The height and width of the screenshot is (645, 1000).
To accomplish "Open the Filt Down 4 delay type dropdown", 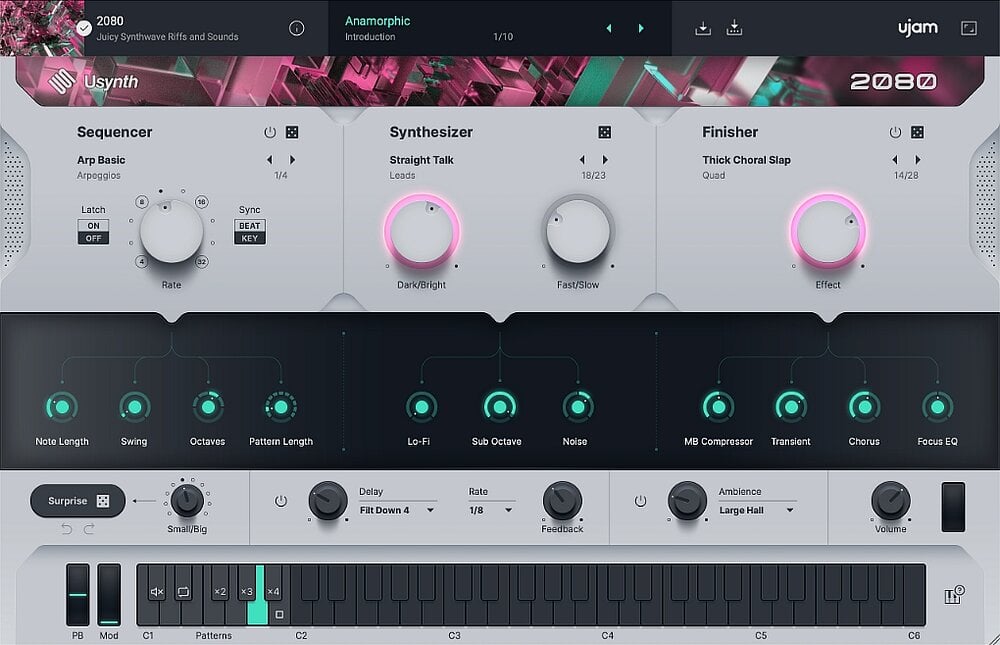I will pos(398,510).
